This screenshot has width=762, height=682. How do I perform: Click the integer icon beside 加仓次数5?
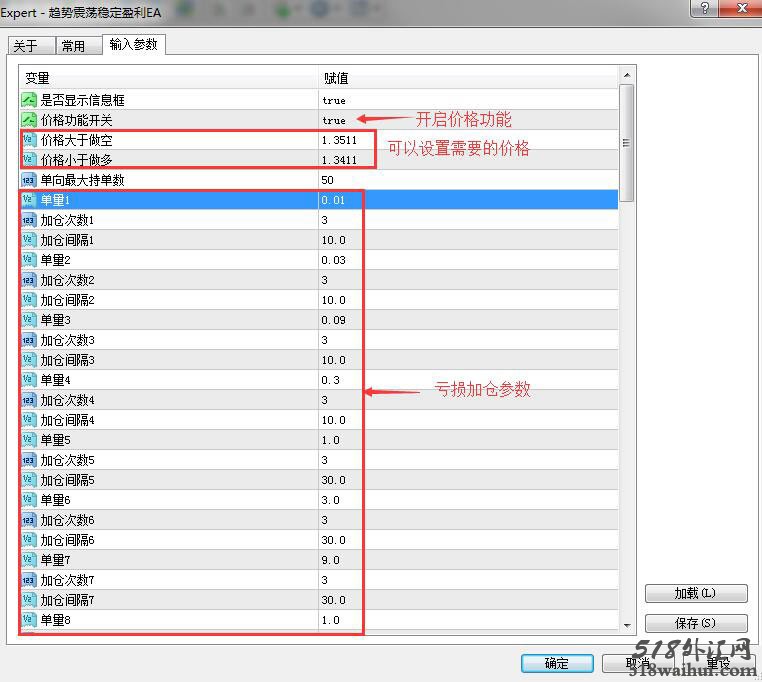(29, 460)
